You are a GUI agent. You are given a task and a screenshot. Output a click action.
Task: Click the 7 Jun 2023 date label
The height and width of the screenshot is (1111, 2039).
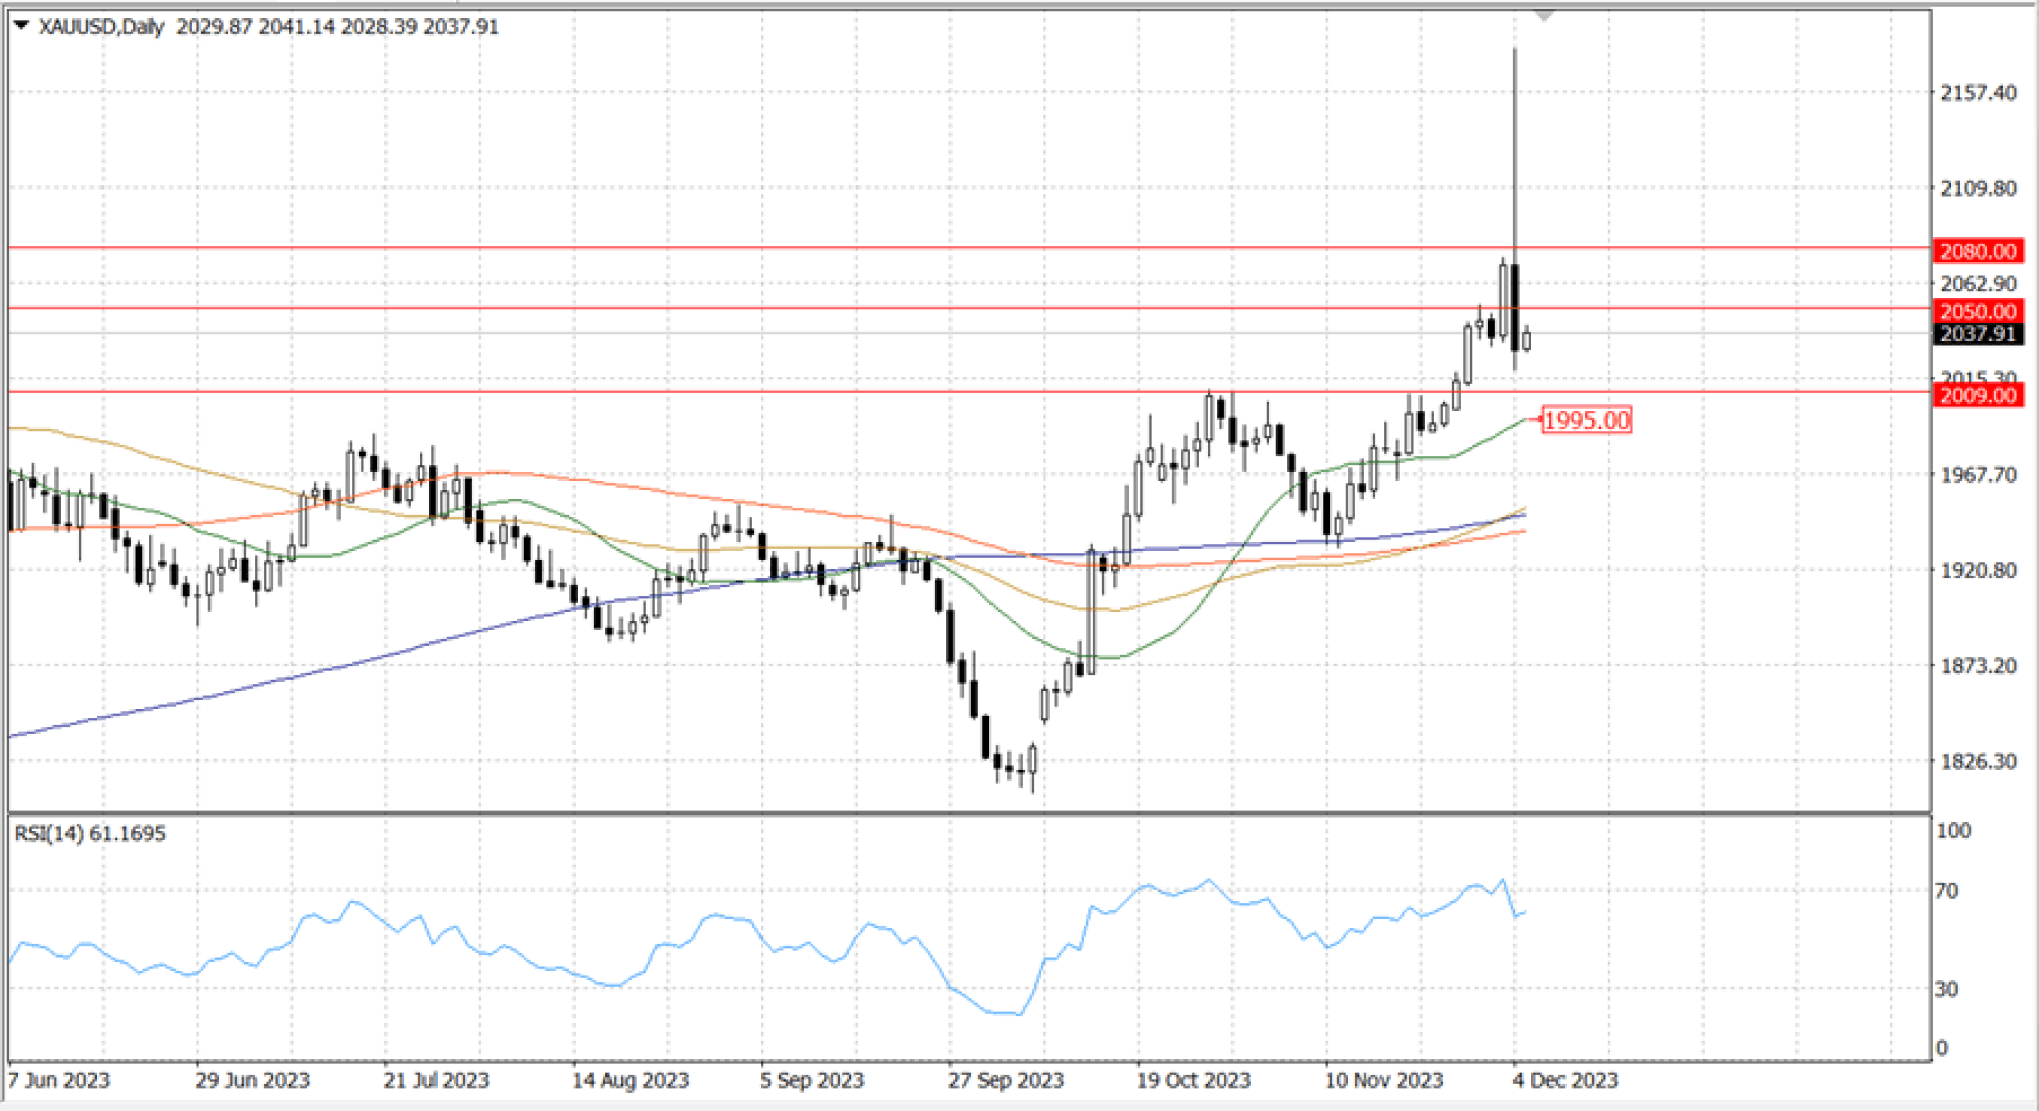(x=59, y=1080)
